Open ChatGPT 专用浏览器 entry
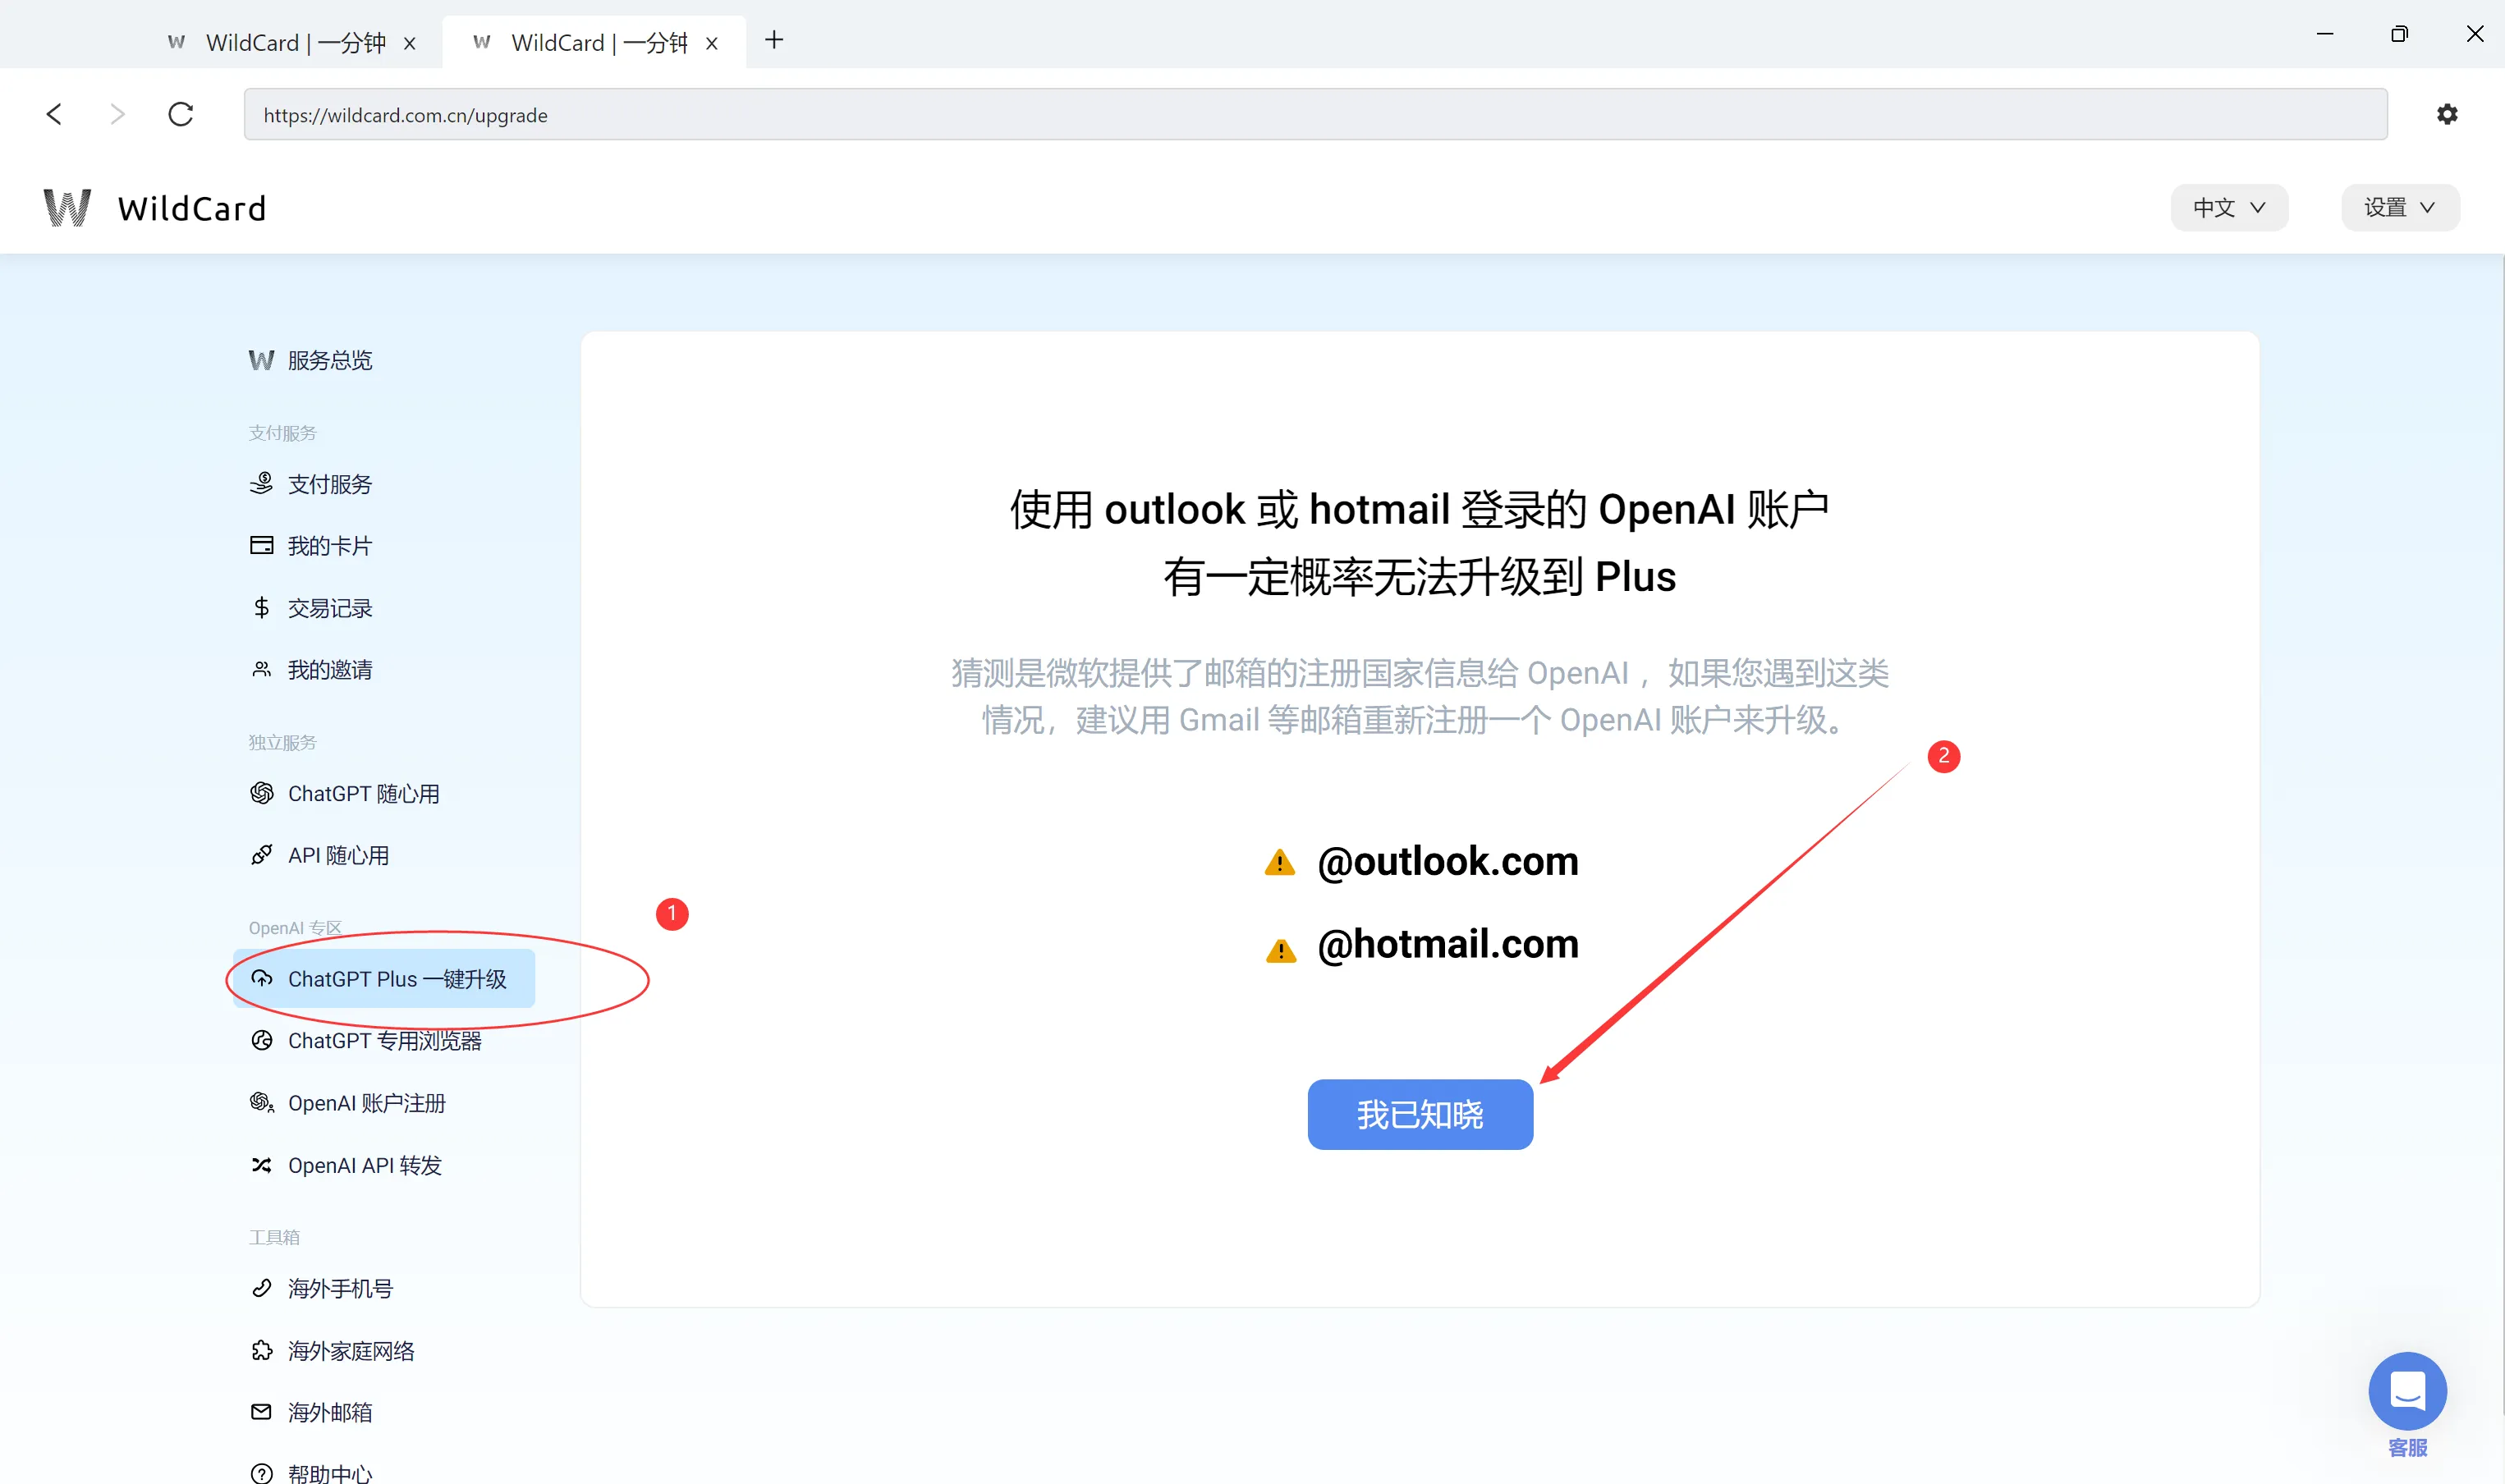Viewport: 2505px width, 1484px height. click(x=384, y=1041)
